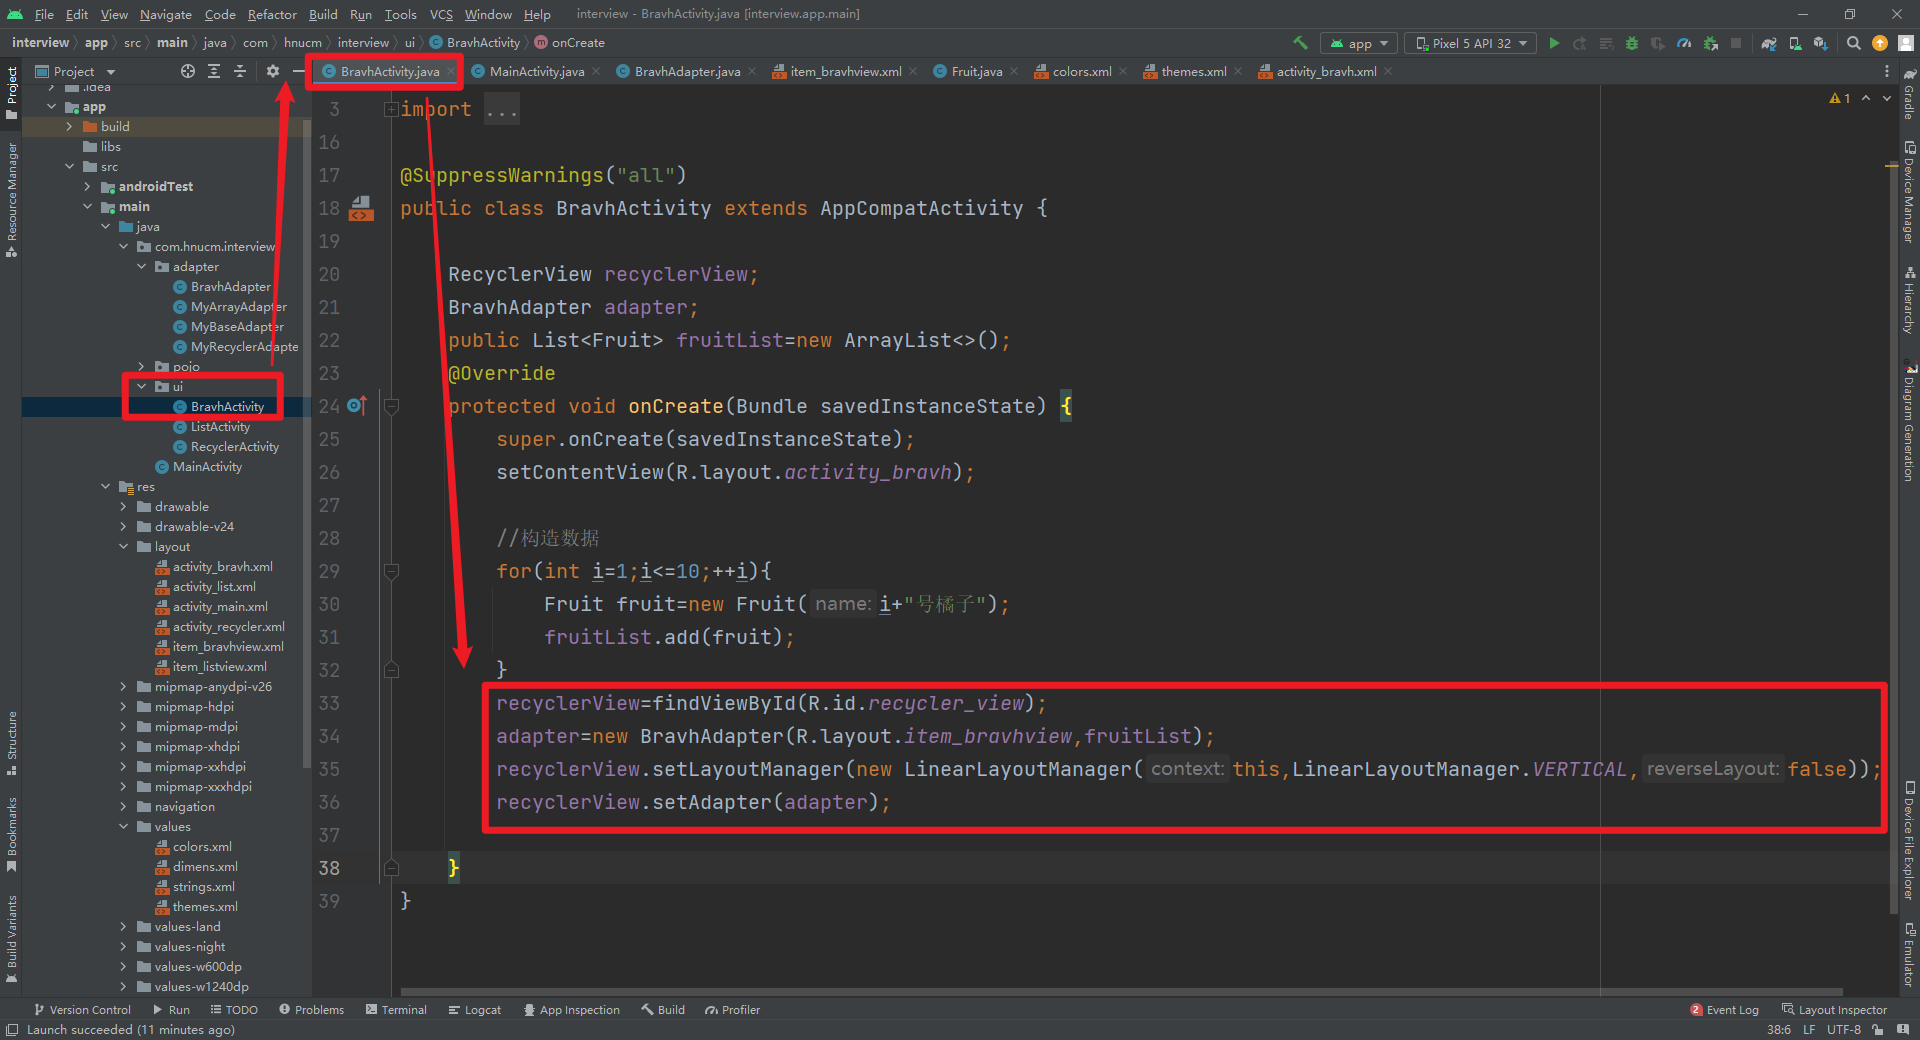
Task: Click the orange update available icon
Action: 1880,43
